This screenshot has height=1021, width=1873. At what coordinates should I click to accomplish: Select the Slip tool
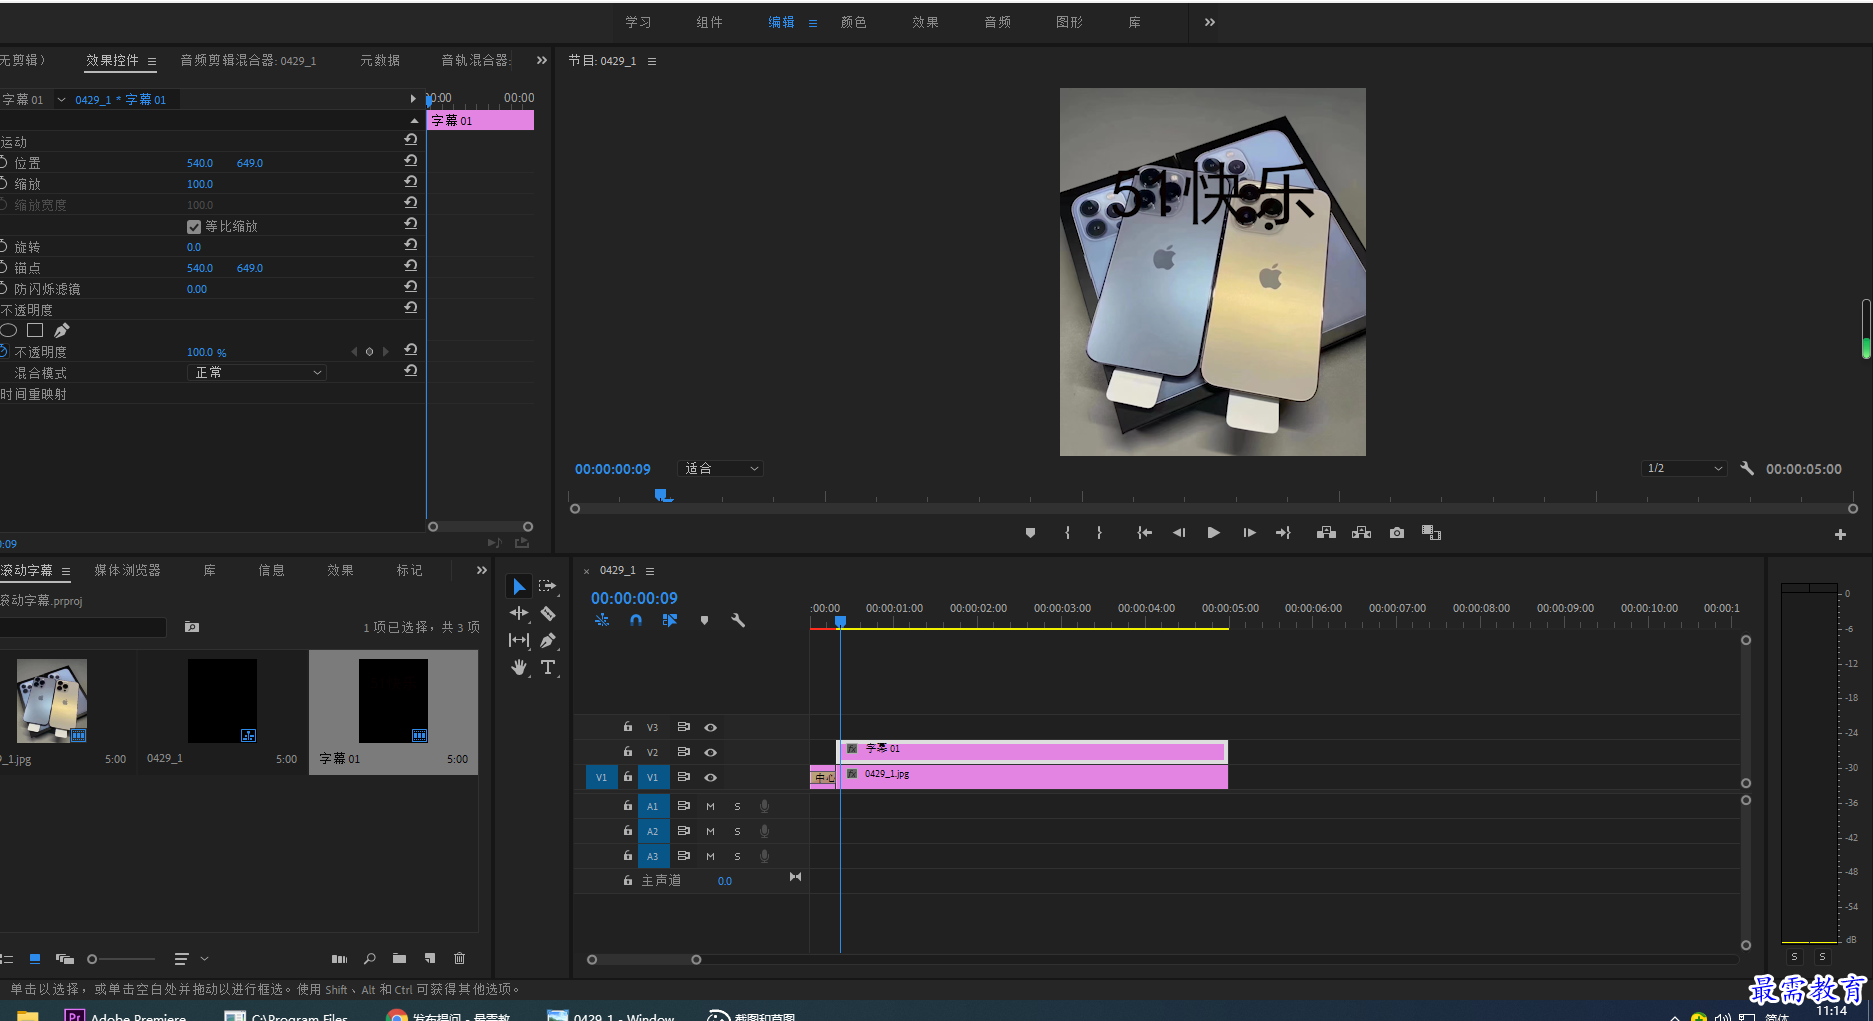tap(518, 640)
